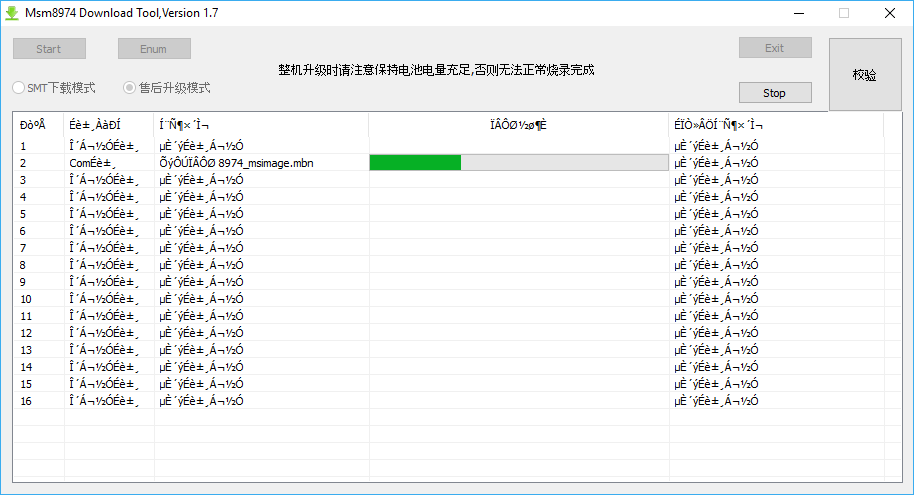Click the ÏÂÔØ½ø¶È progress column header
Viewport: 914px width, 495px height.
click(x=519, y=125)
